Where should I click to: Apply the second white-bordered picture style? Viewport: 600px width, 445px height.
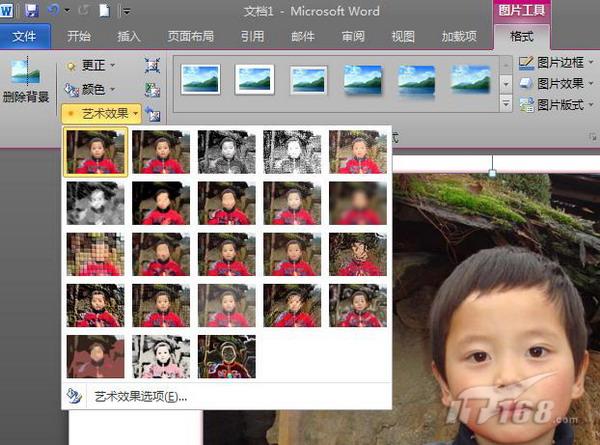tap(254, 79)
